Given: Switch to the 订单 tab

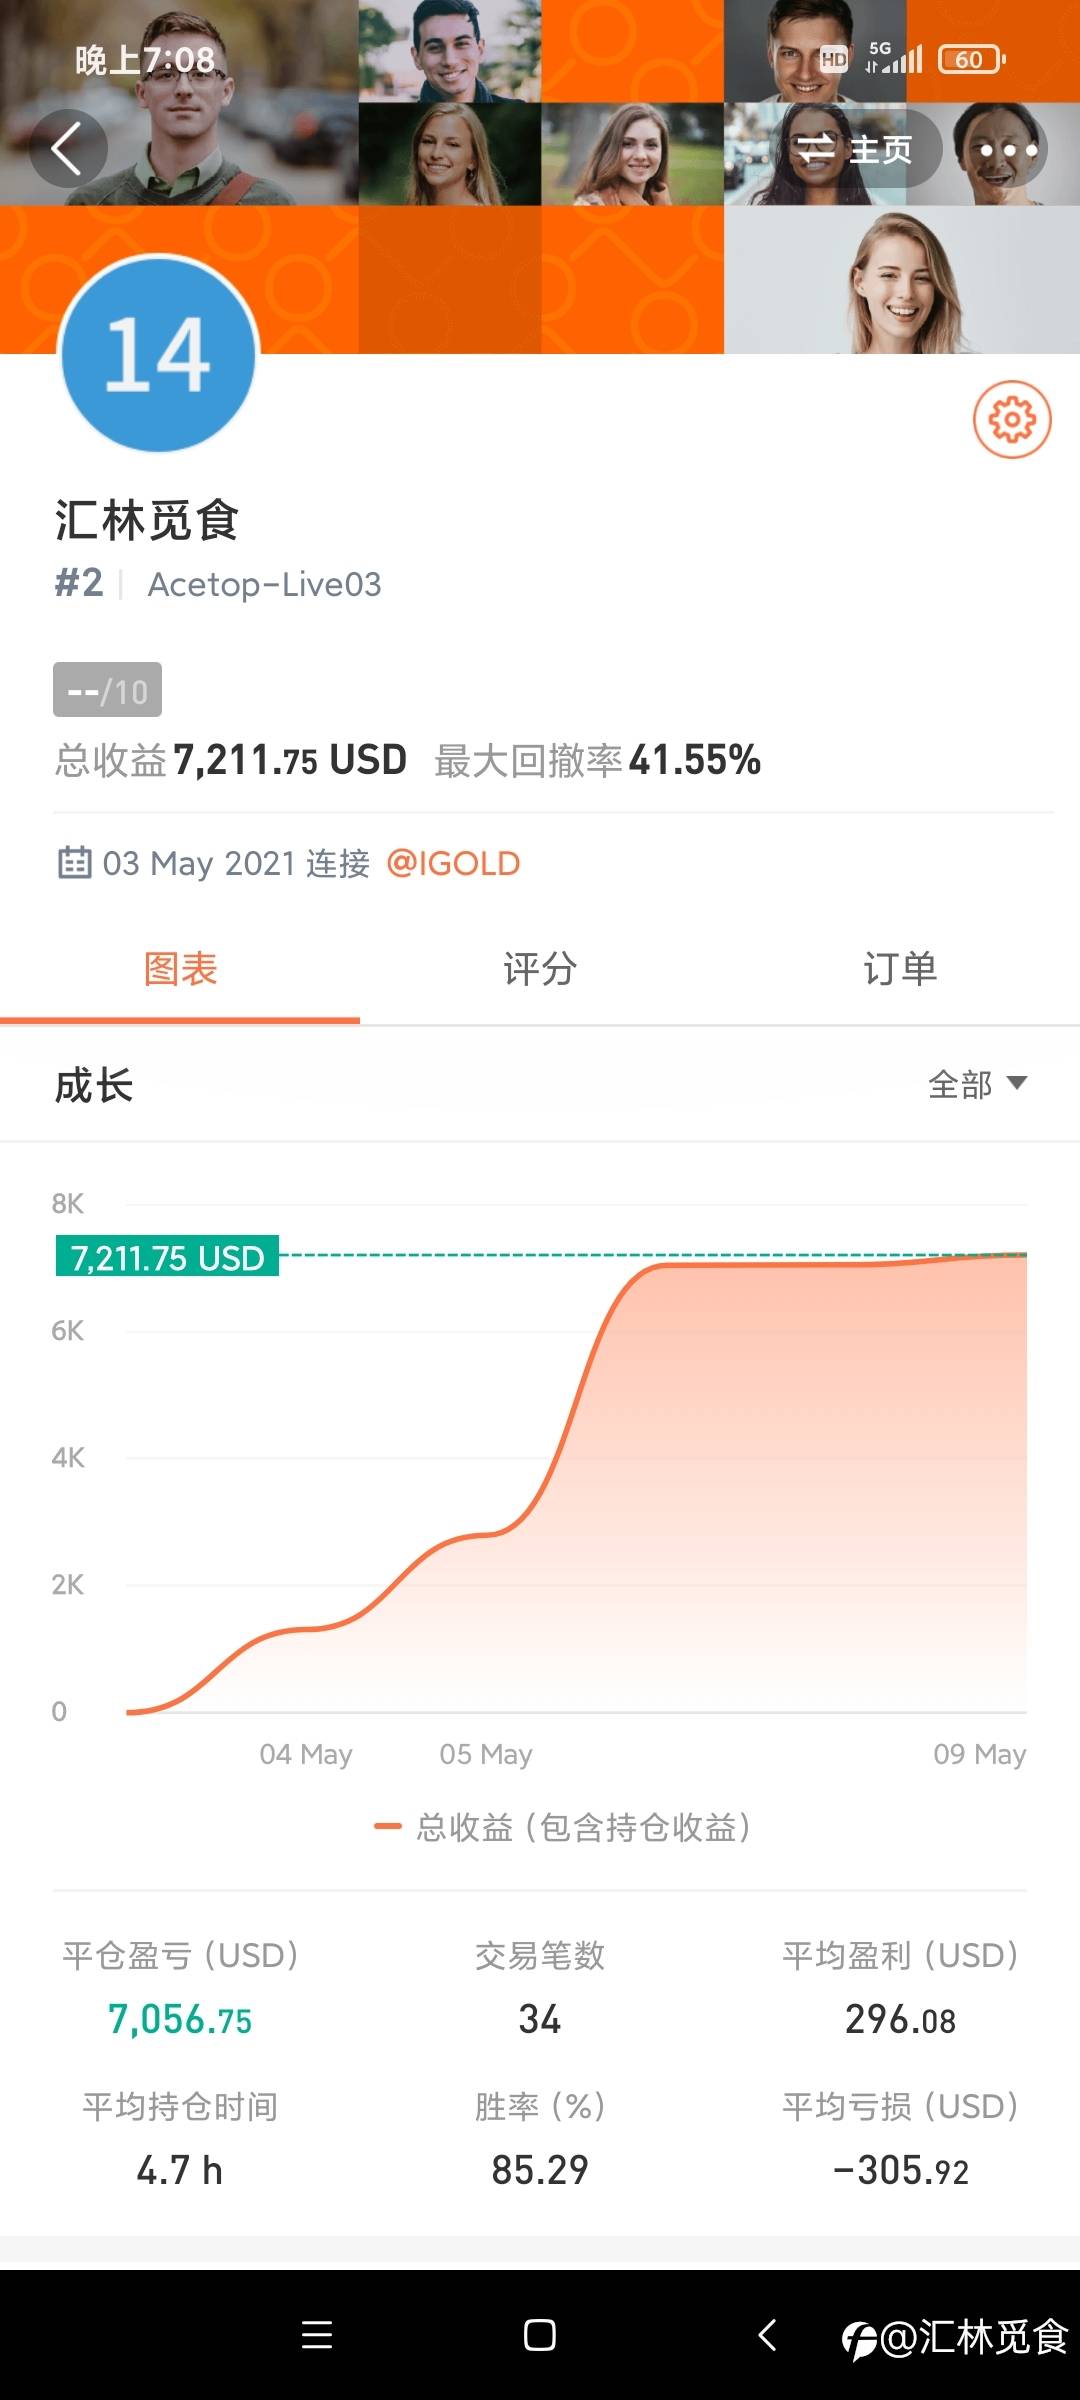Looking at the screenshot, I should pos(900,969).
